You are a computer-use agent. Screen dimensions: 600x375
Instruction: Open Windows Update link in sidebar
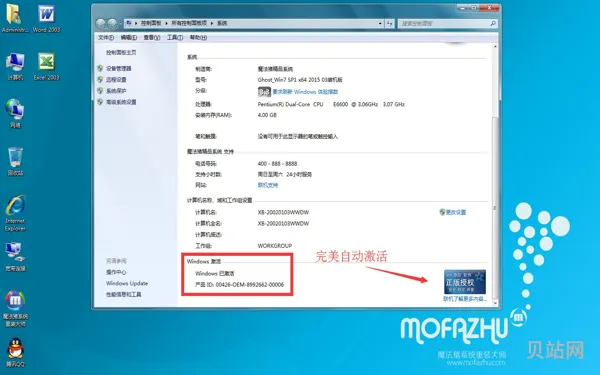pyautogui.click(x=127, y=283)
